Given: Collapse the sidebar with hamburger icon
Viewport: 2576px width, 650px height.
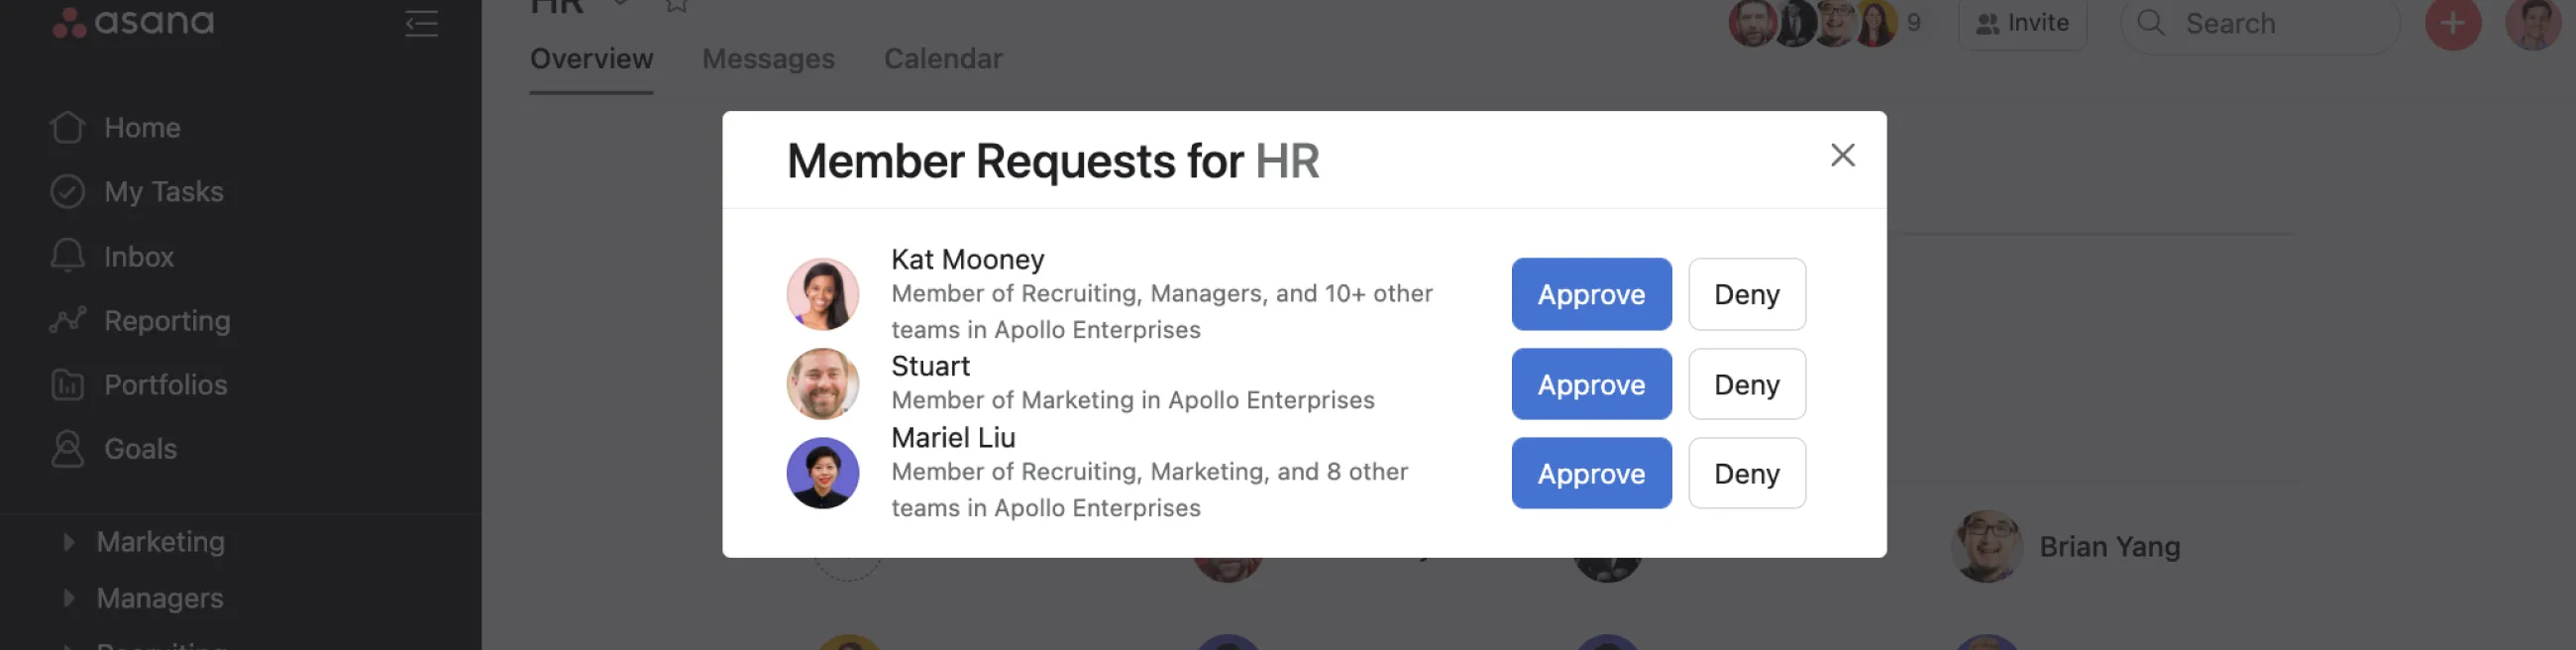Looking at the screenshot, I should click(x=421, y=22).
